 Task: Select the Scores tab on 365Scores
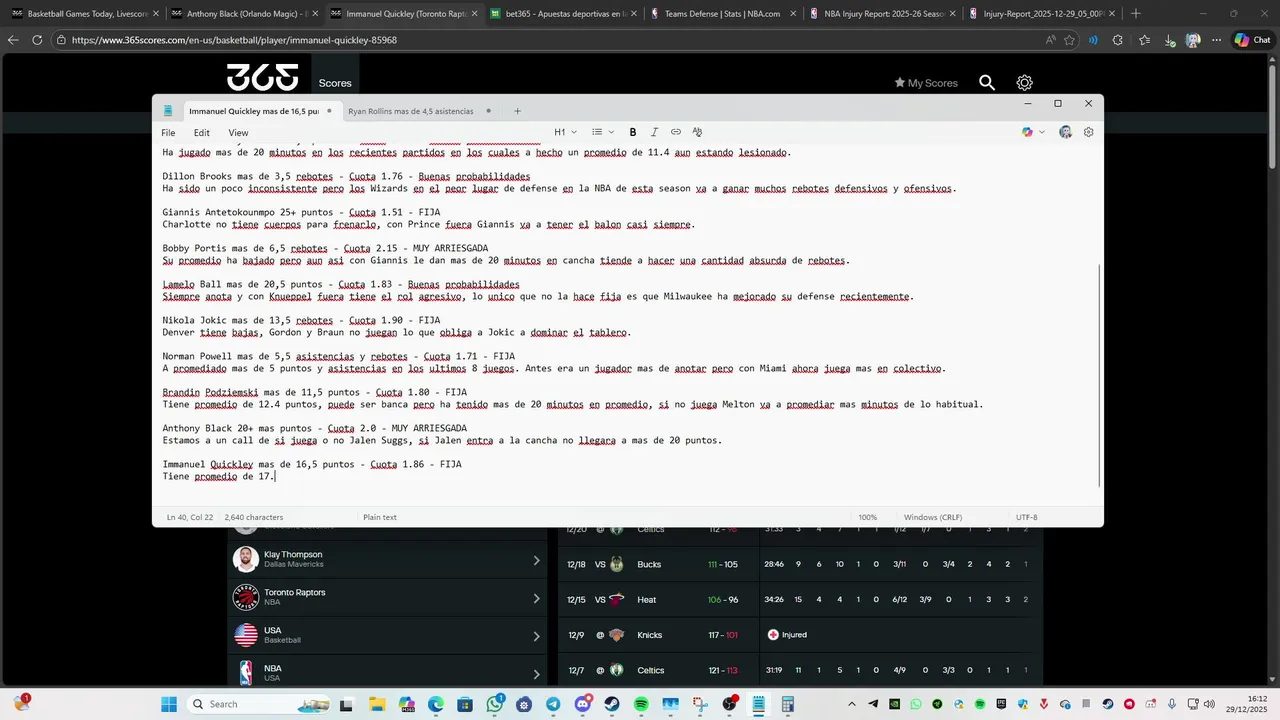335,83
